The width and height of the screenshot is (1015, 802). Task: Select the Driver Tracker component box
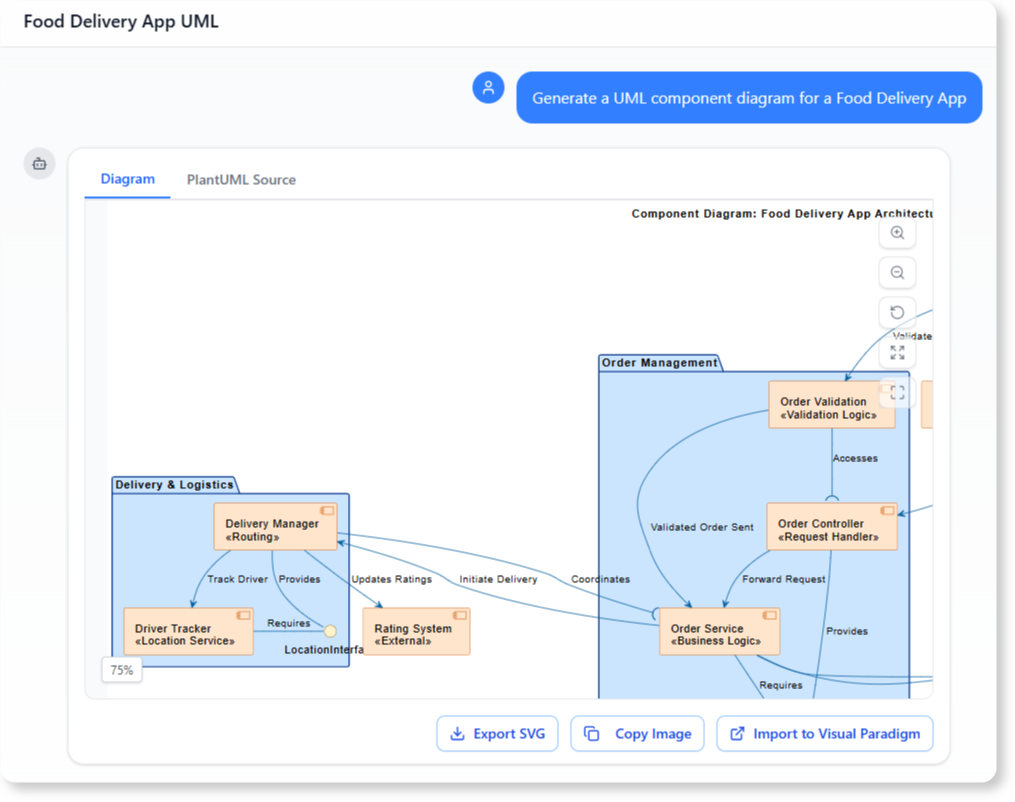[x=188, y=631]
